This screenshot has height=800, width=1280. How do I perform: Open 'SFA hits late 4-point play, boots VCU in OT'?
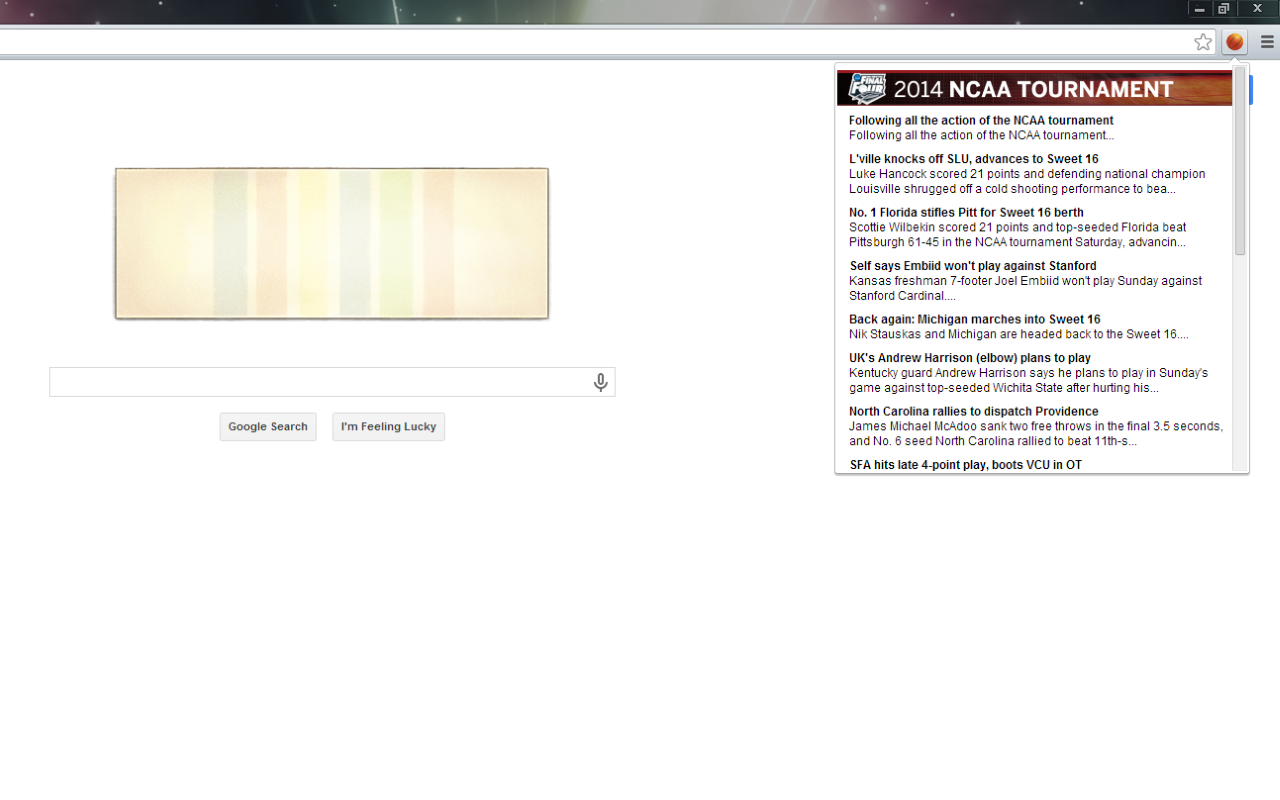[x=966, y=465]
